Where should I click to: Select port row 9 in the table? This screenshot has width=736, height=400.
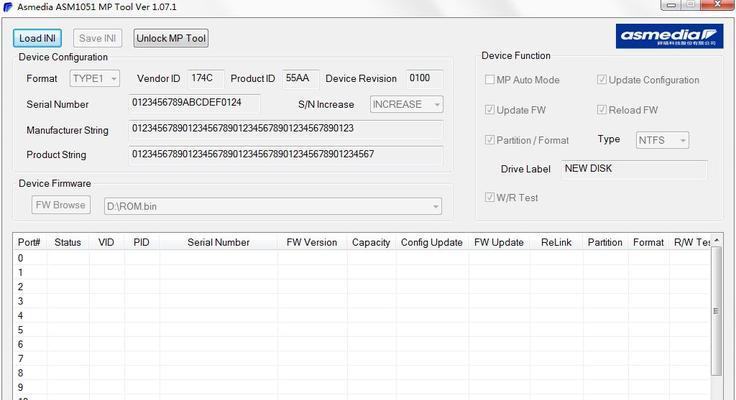(361, 387)
